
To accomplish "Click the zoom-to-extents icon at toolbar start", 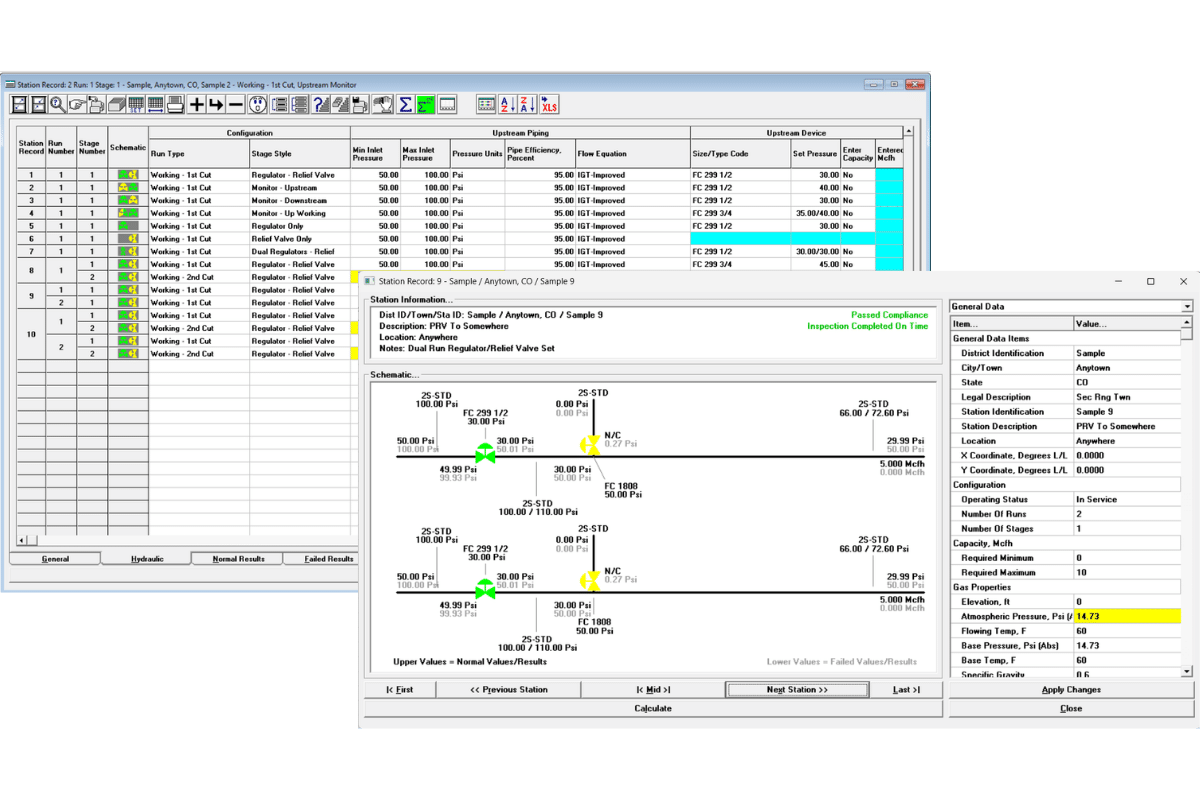I will (x=20, y=104).
